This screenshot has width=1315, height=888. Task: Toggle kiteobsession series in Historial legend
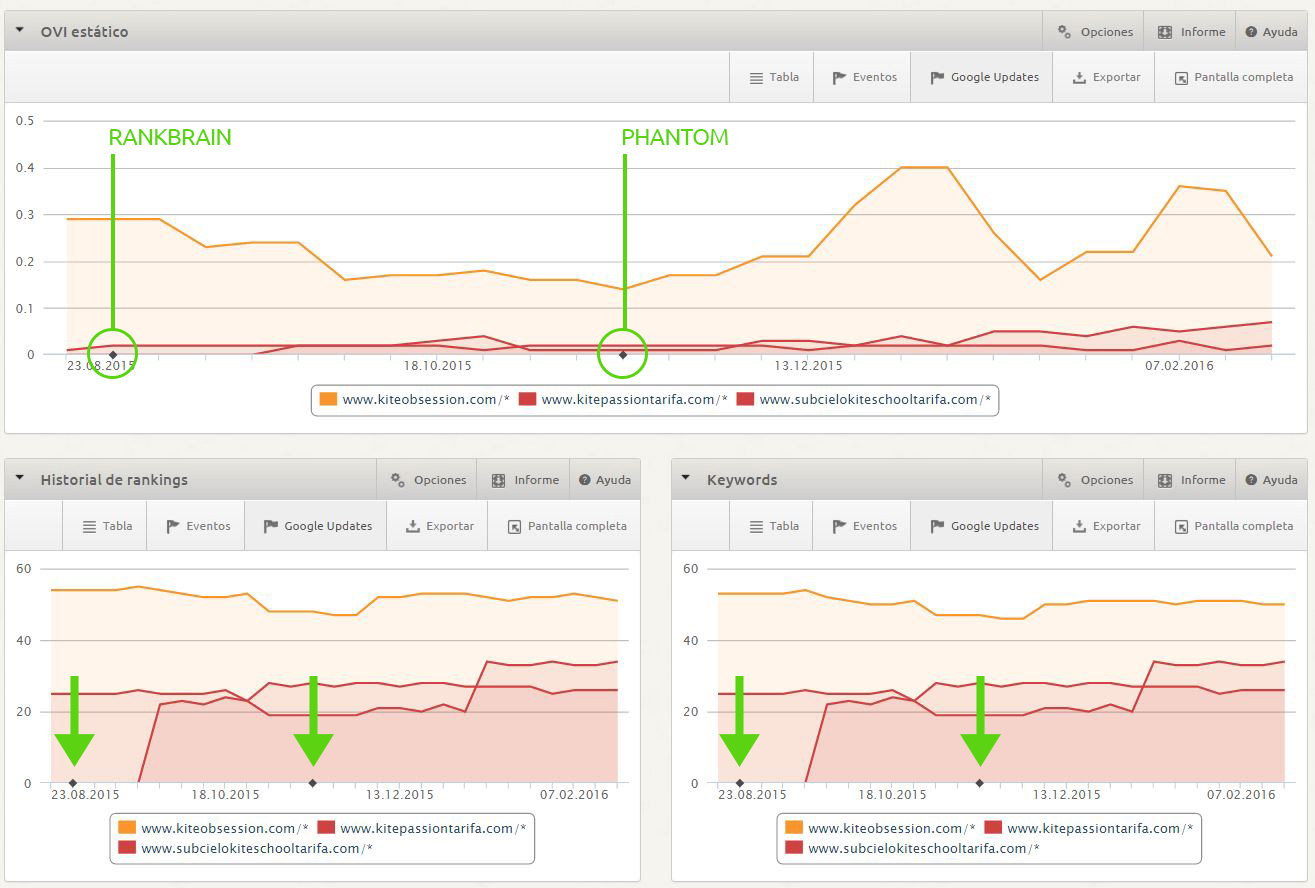point(225,828)
